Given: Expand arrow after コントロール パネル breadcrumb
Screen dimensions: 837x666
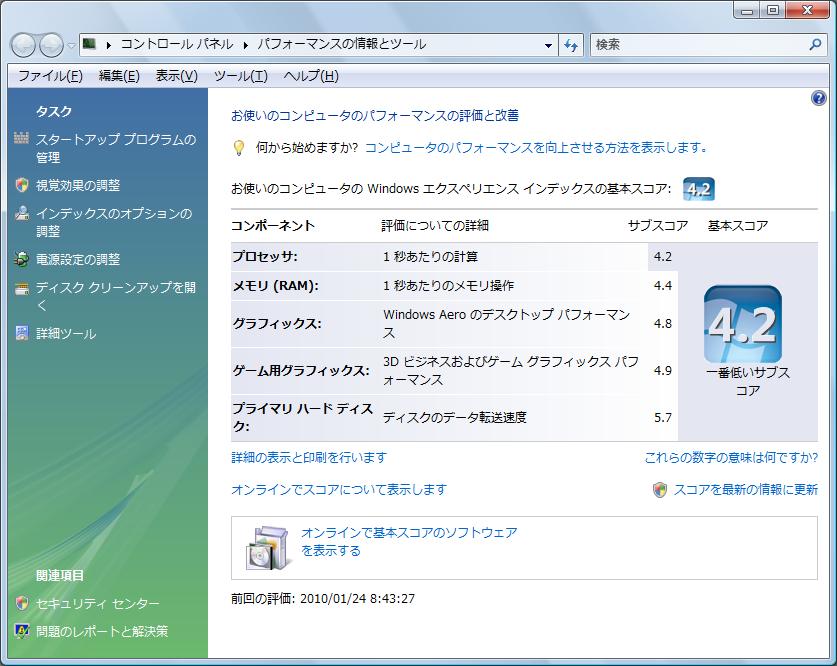Looking at the screenshot, I should pyautogui.click(x=246, y=45).
